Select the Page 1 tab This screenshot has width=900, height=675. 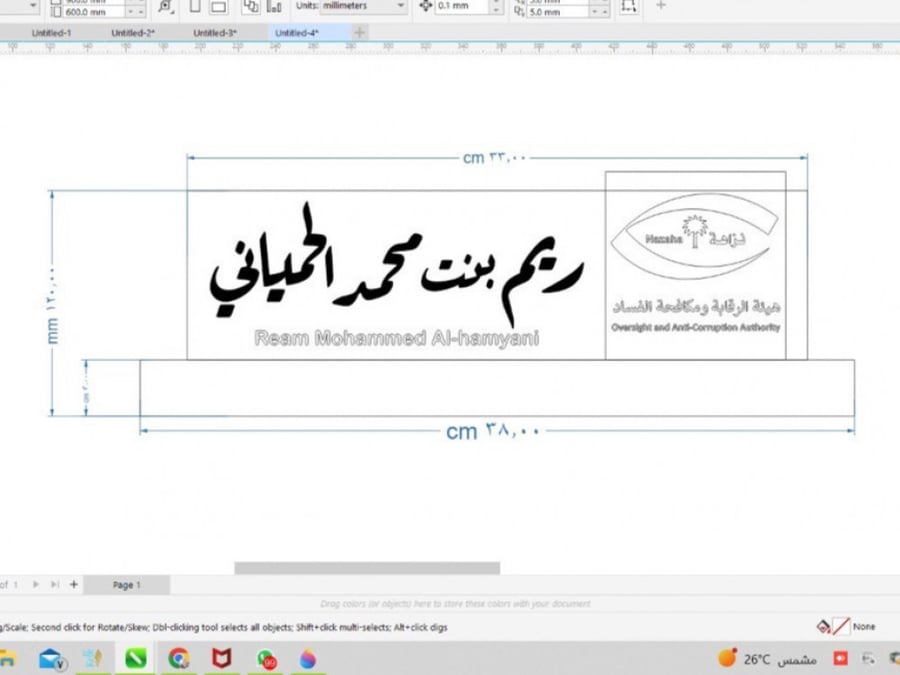(x=126, y=585)
